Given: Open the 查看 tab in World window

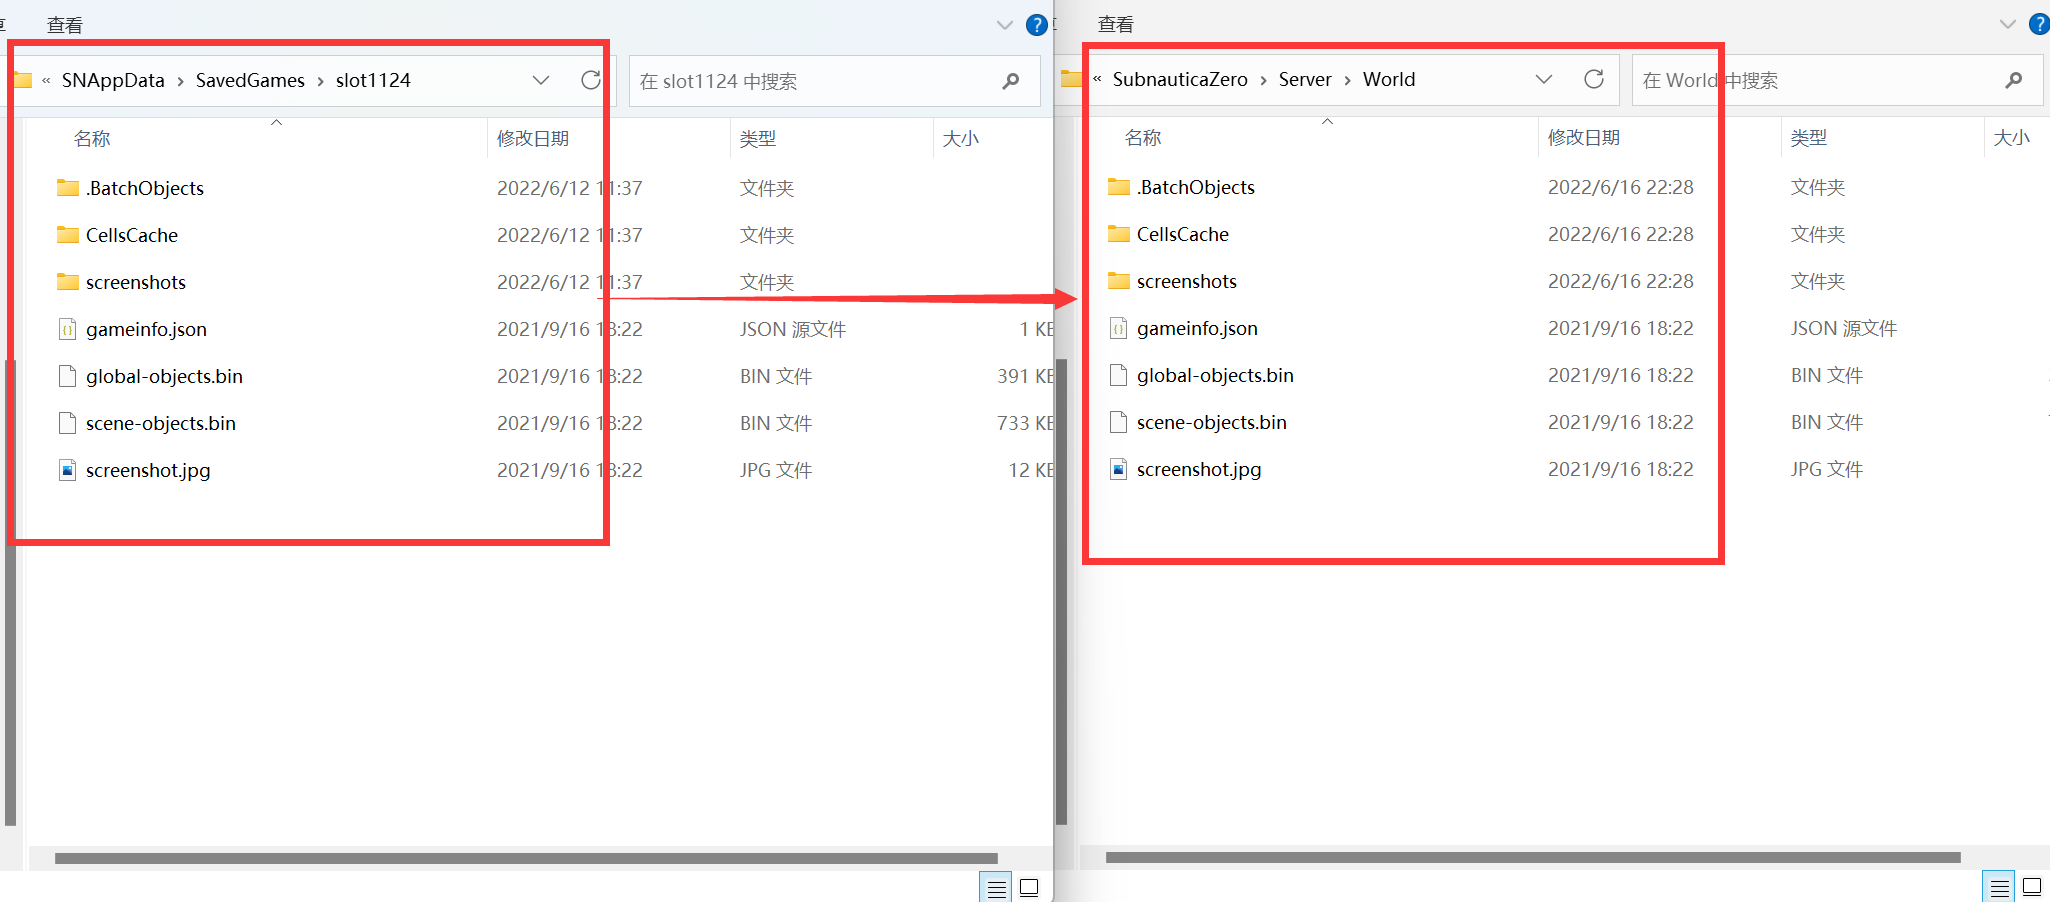Looking at the screenshot, I should pos(1116,24).
